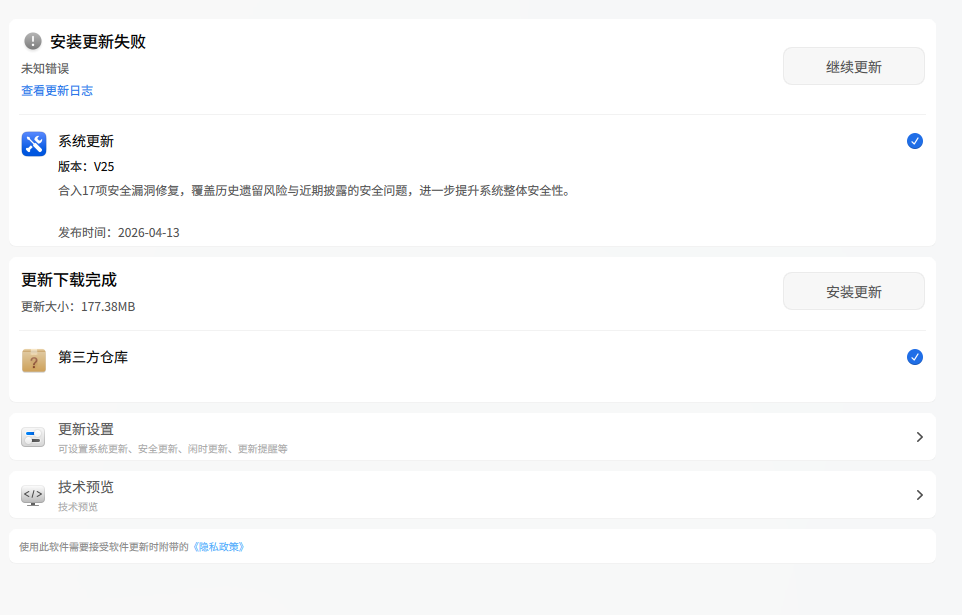Click the 更新大小：177.38MB text
The width and height of the screenshot is (962, 615).
click(78, 306)
